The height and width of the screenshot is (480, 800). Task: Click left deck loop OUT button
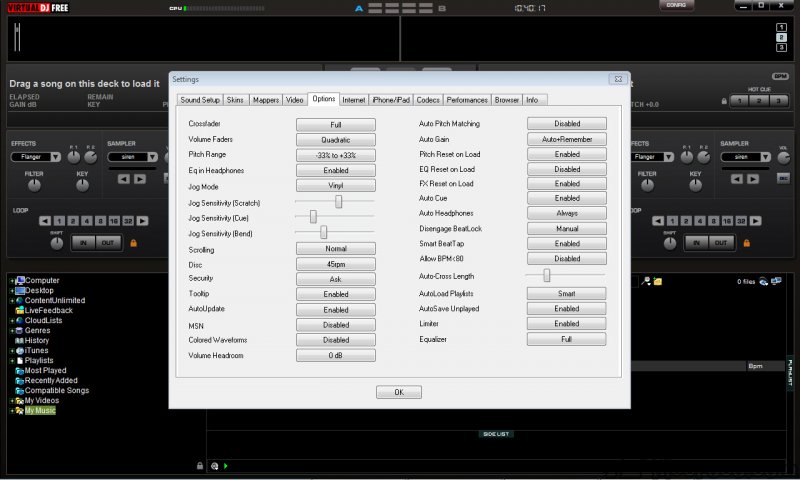click(108, 243)
